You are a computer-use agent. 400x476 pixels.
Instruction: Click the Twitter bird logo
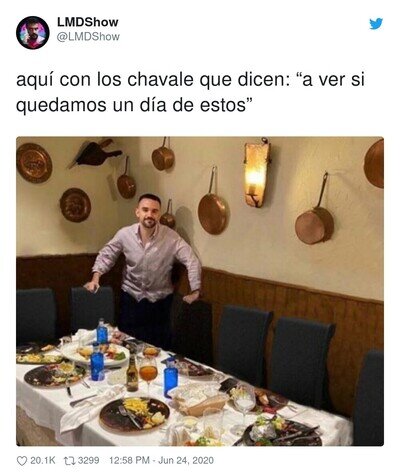pyautogui.click(x=376, y=24)
